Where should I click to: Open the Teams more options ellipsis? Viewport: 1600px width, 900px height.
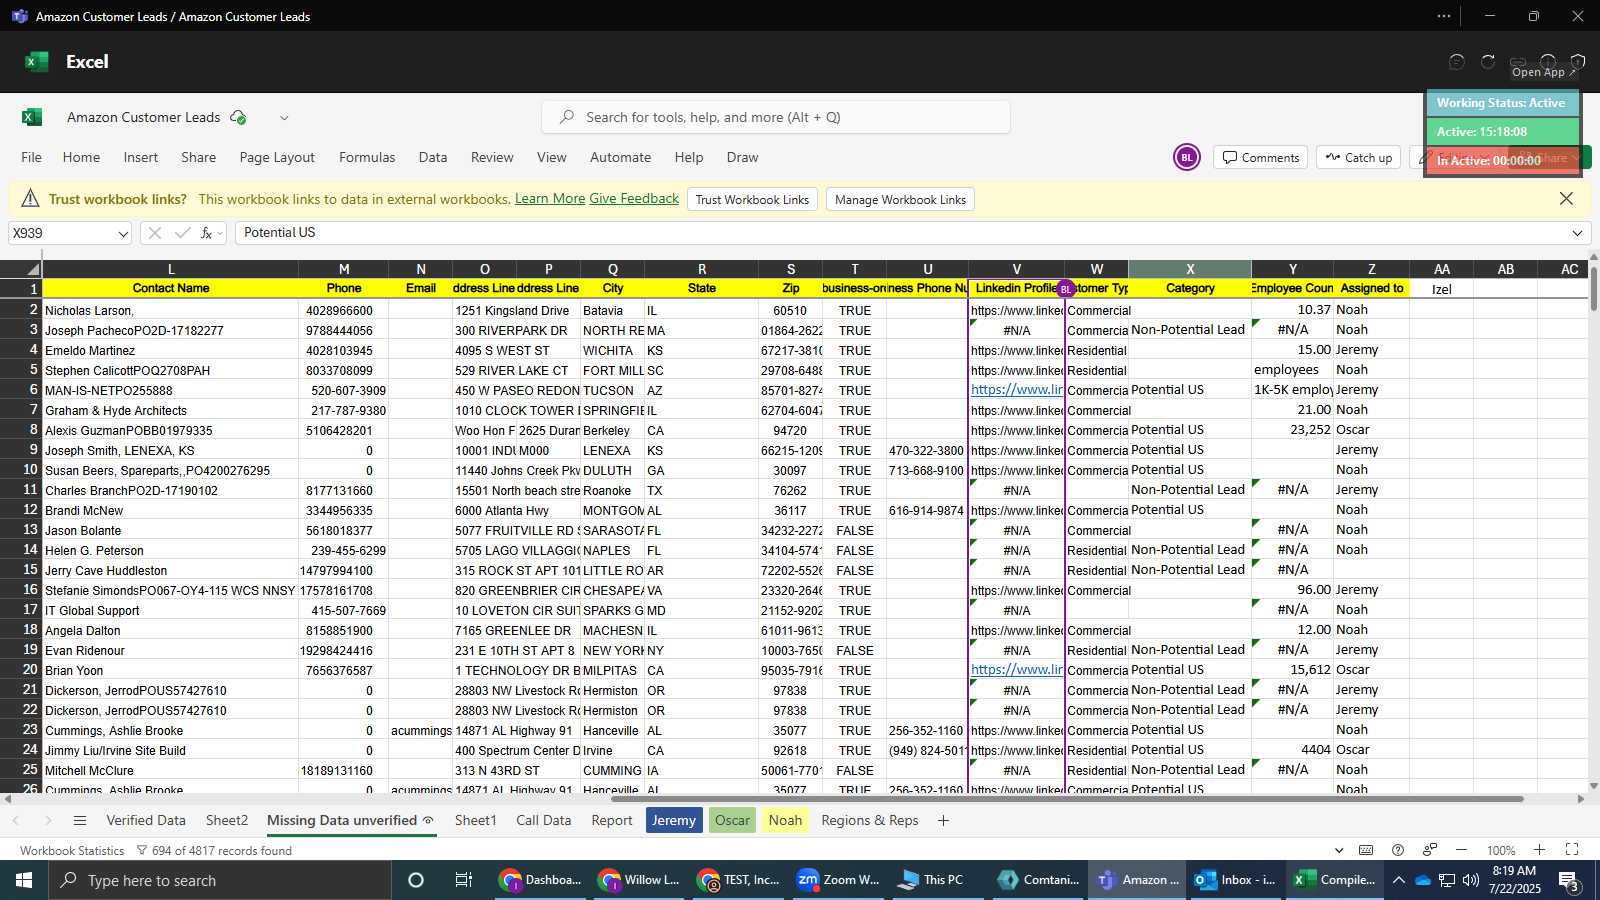[x=1444, y=16]
